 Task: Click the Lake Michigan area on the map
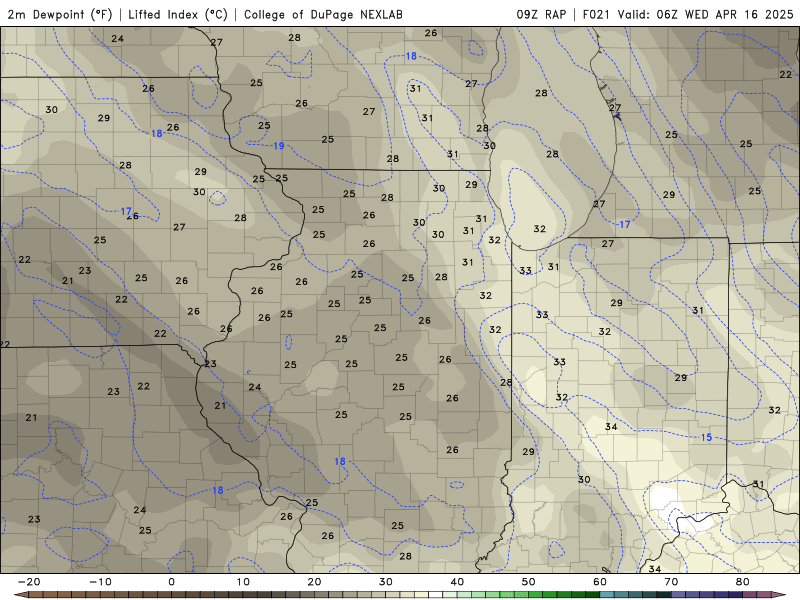coord(548,138)
